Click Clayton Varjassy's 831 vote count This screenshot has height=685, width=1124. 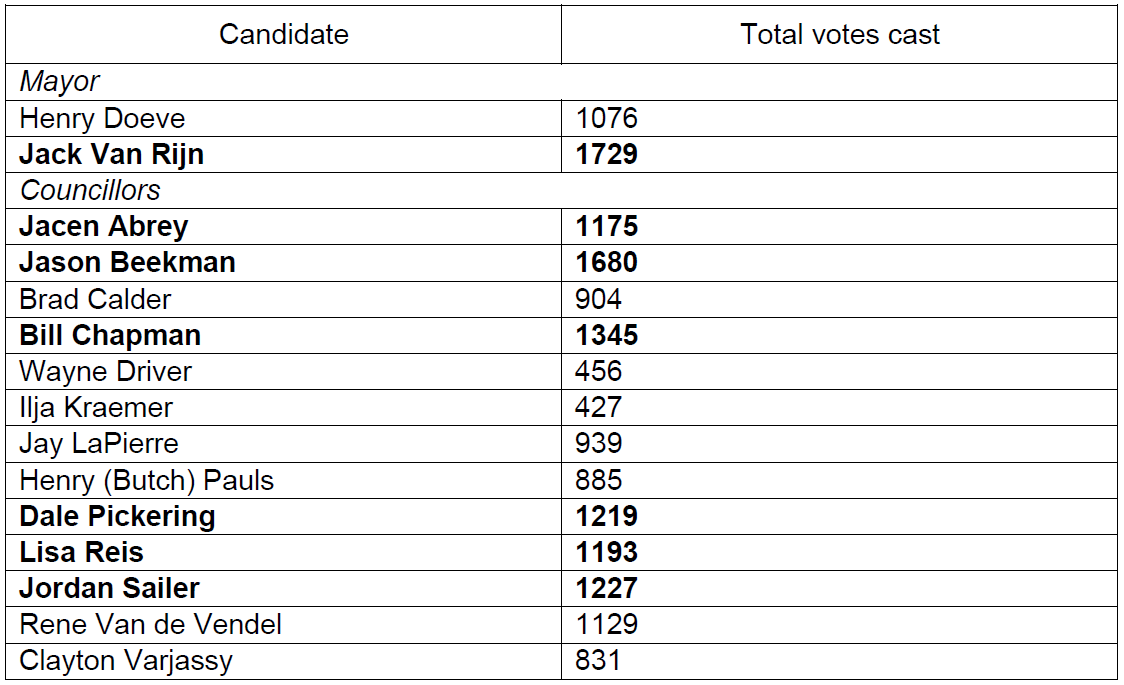(597, 661)
